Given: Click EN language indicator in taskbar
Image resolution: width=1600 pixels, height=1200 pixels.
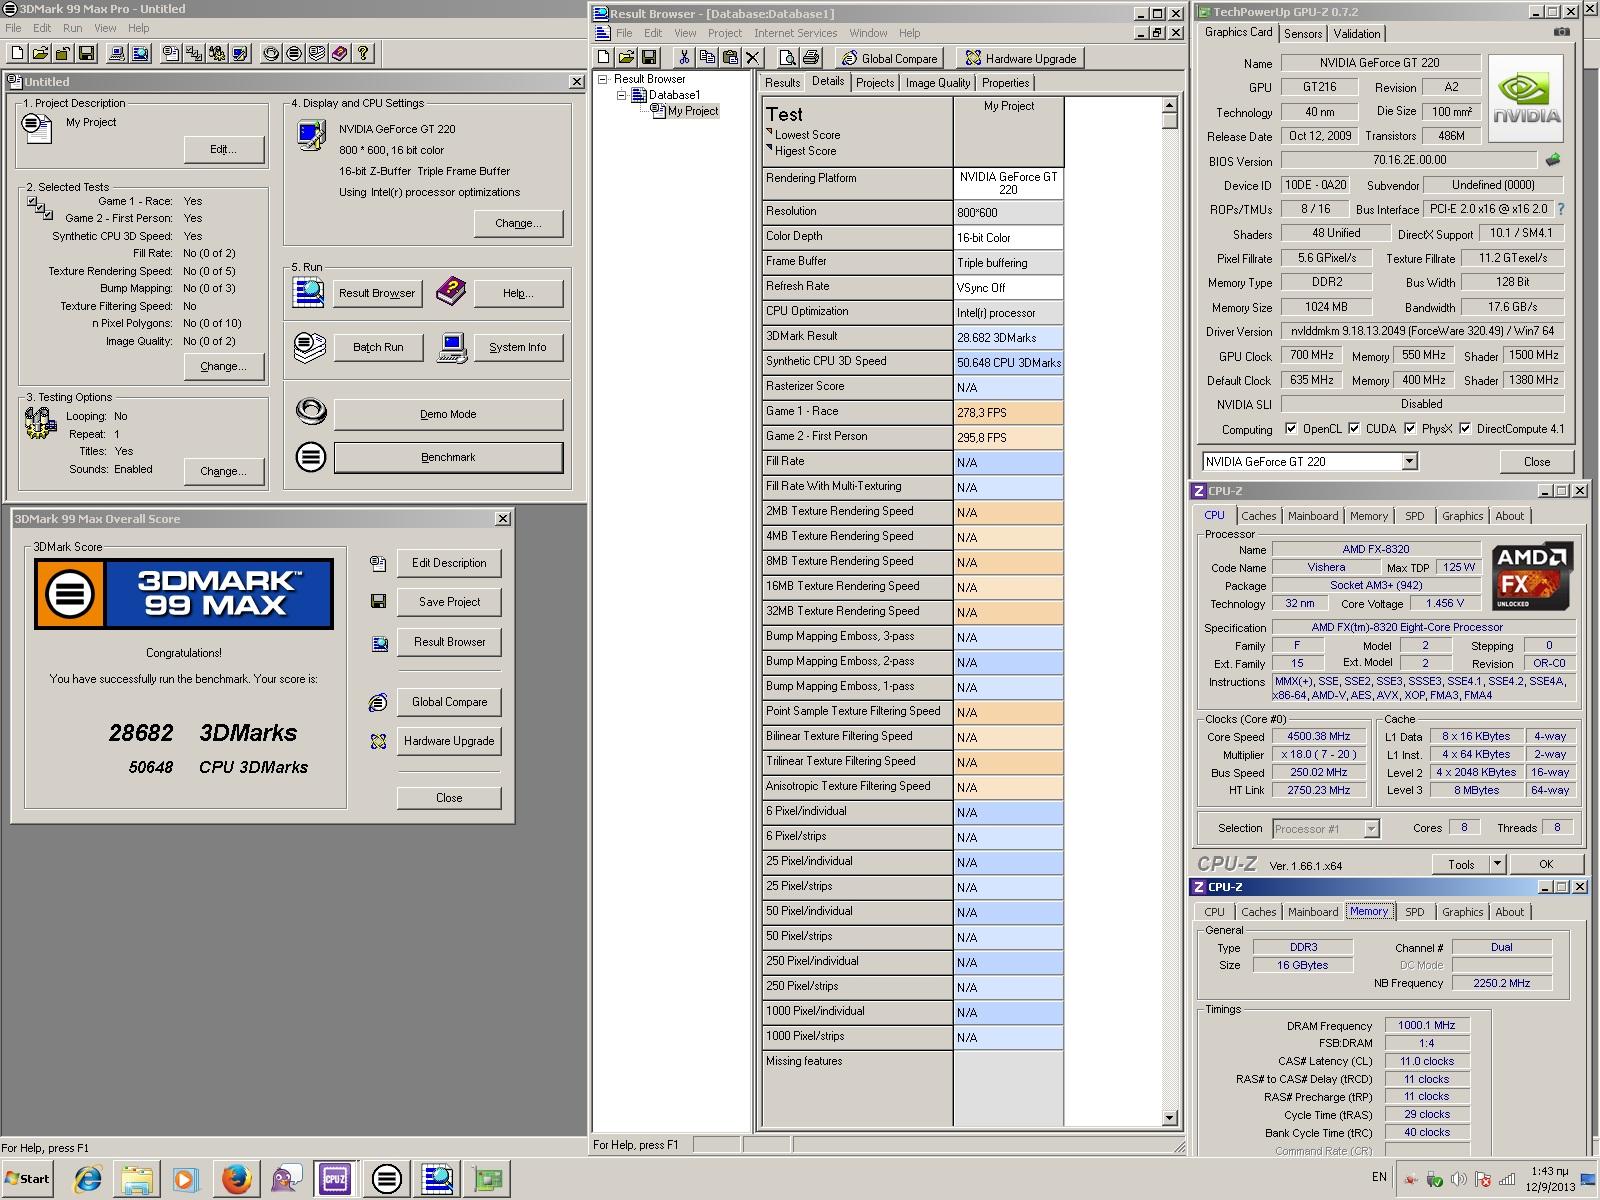Looking at the screenshot, I should tap(1379, 1177).
